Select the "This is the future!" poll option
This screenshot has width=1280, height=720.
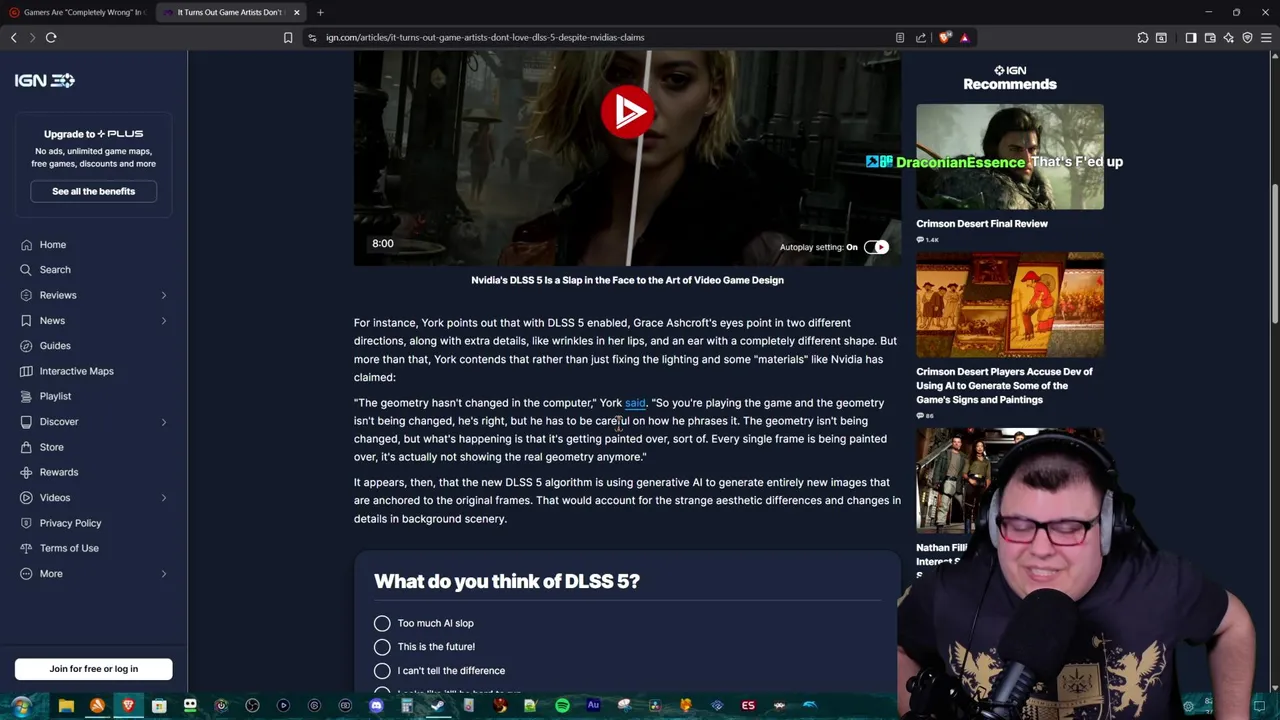(x=382, y=647)
